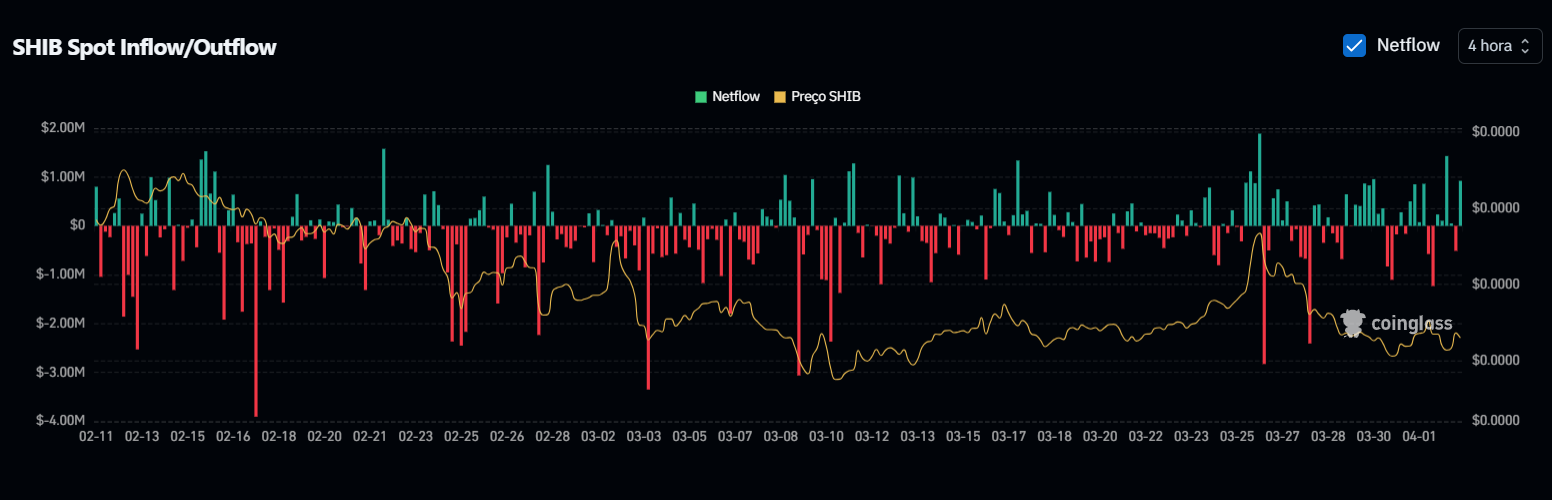Select the 04-01 date on x-axis

pos(1420,437)
